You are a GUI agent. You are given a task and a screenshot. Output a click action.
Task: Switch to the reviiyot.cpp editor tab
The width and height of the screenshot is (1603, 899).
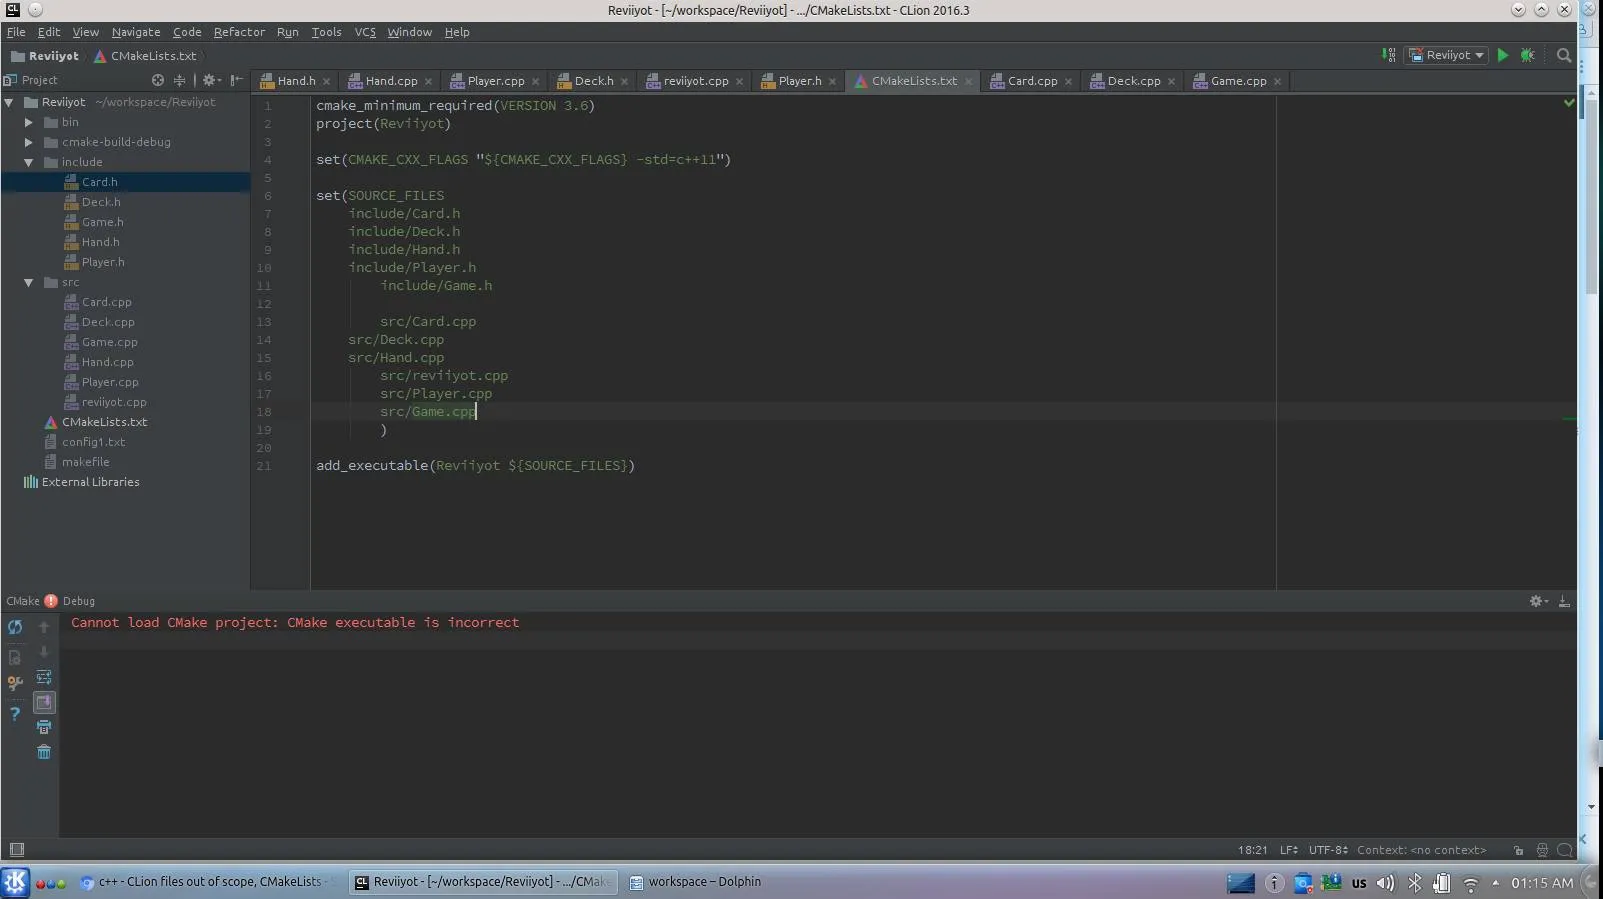696,81
